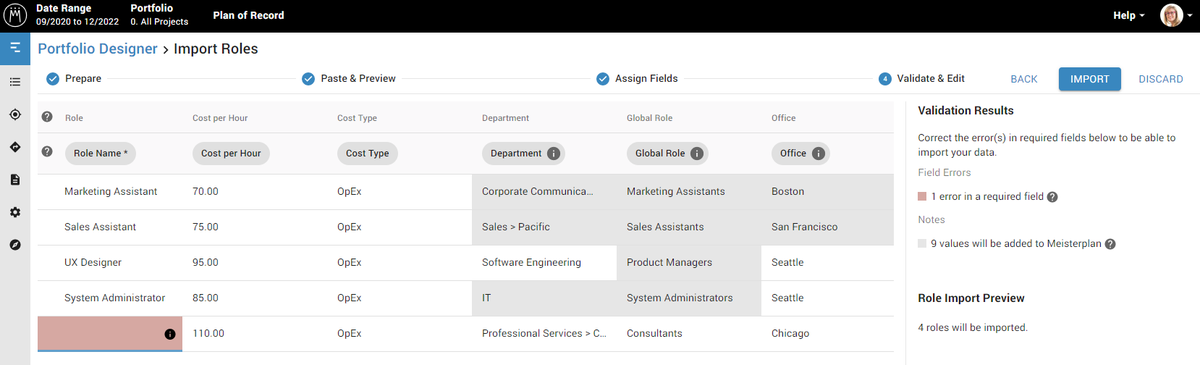1200x365 pixels.
Task: Click the Sales Assistant role cell
Action: (110, 227)
